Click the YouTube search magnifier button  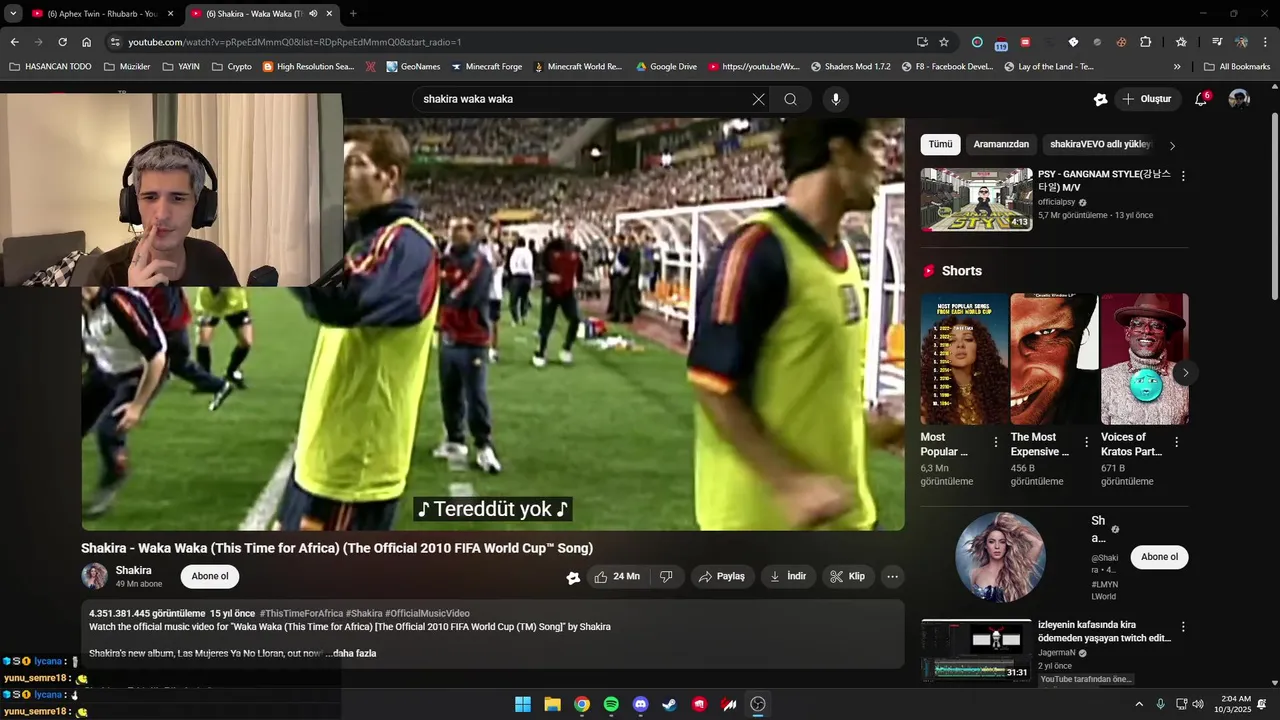point(790,99)
